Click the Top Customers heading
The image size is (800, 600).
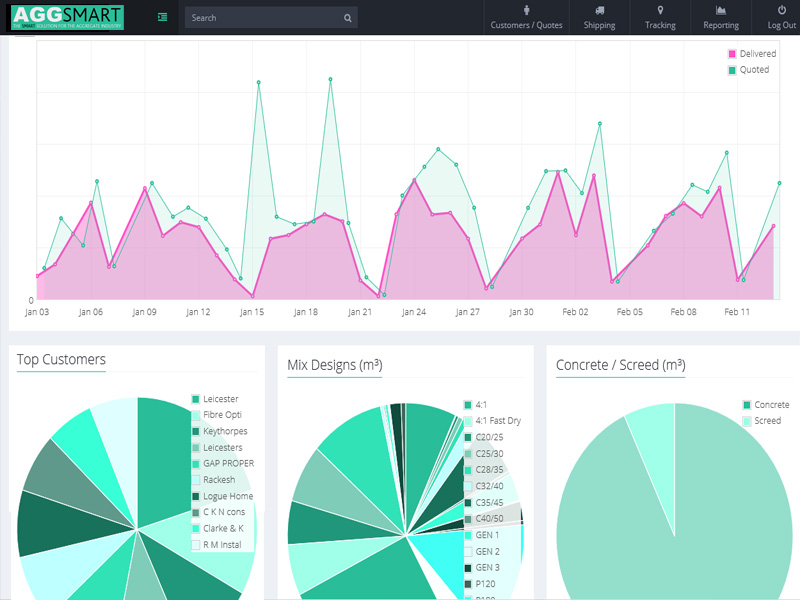pos(61,360)
